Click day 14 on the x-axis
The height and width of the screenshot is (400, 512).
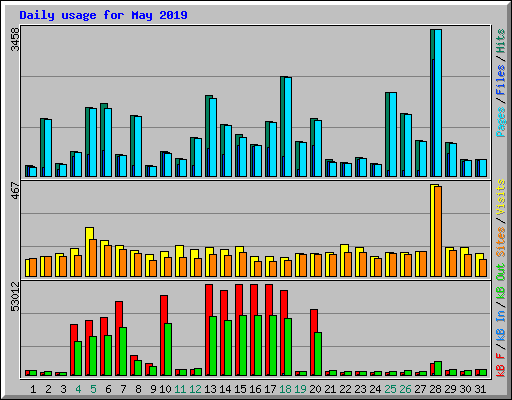pyautogui.click(x=225, y=389)
